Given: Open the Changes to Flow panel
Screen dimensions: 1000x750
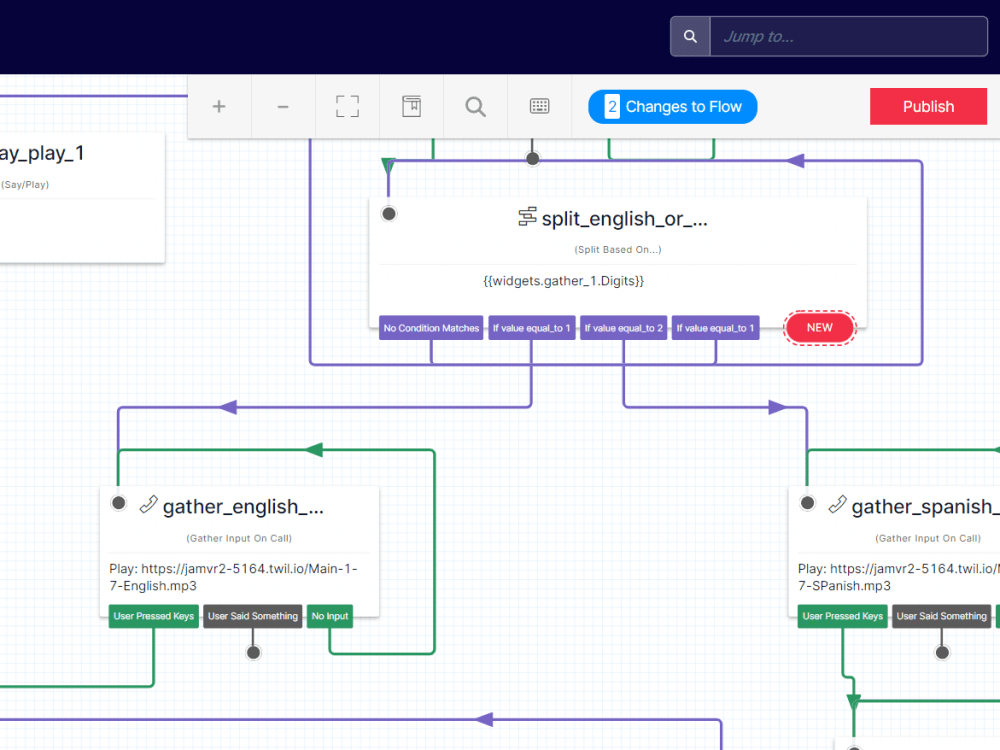Looking at the screenshot, I should (x=672, y=106).
